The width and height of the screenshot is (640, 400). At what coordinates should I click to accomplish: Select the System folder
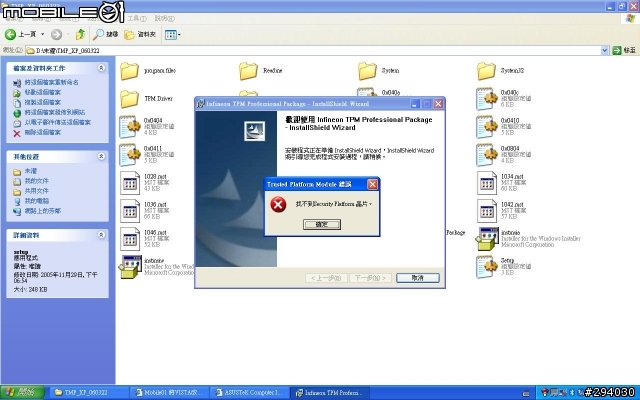pyautogui.click(x=379, y=71)
